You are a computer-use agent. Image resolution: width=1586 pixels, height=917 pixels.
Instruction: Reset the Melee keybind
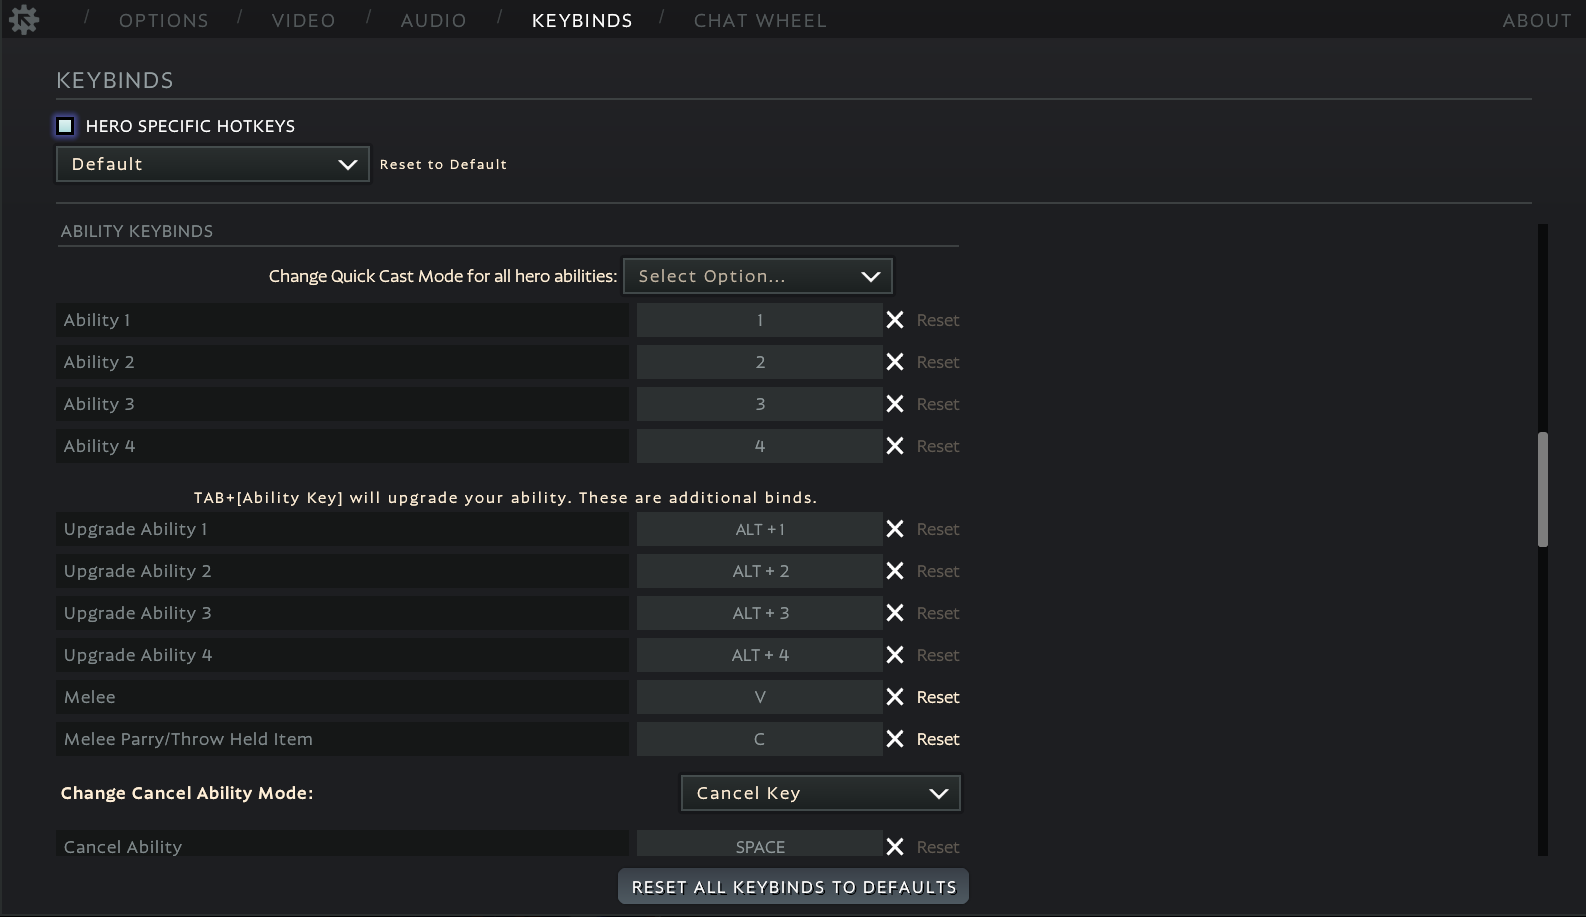(x=938, y=697)
